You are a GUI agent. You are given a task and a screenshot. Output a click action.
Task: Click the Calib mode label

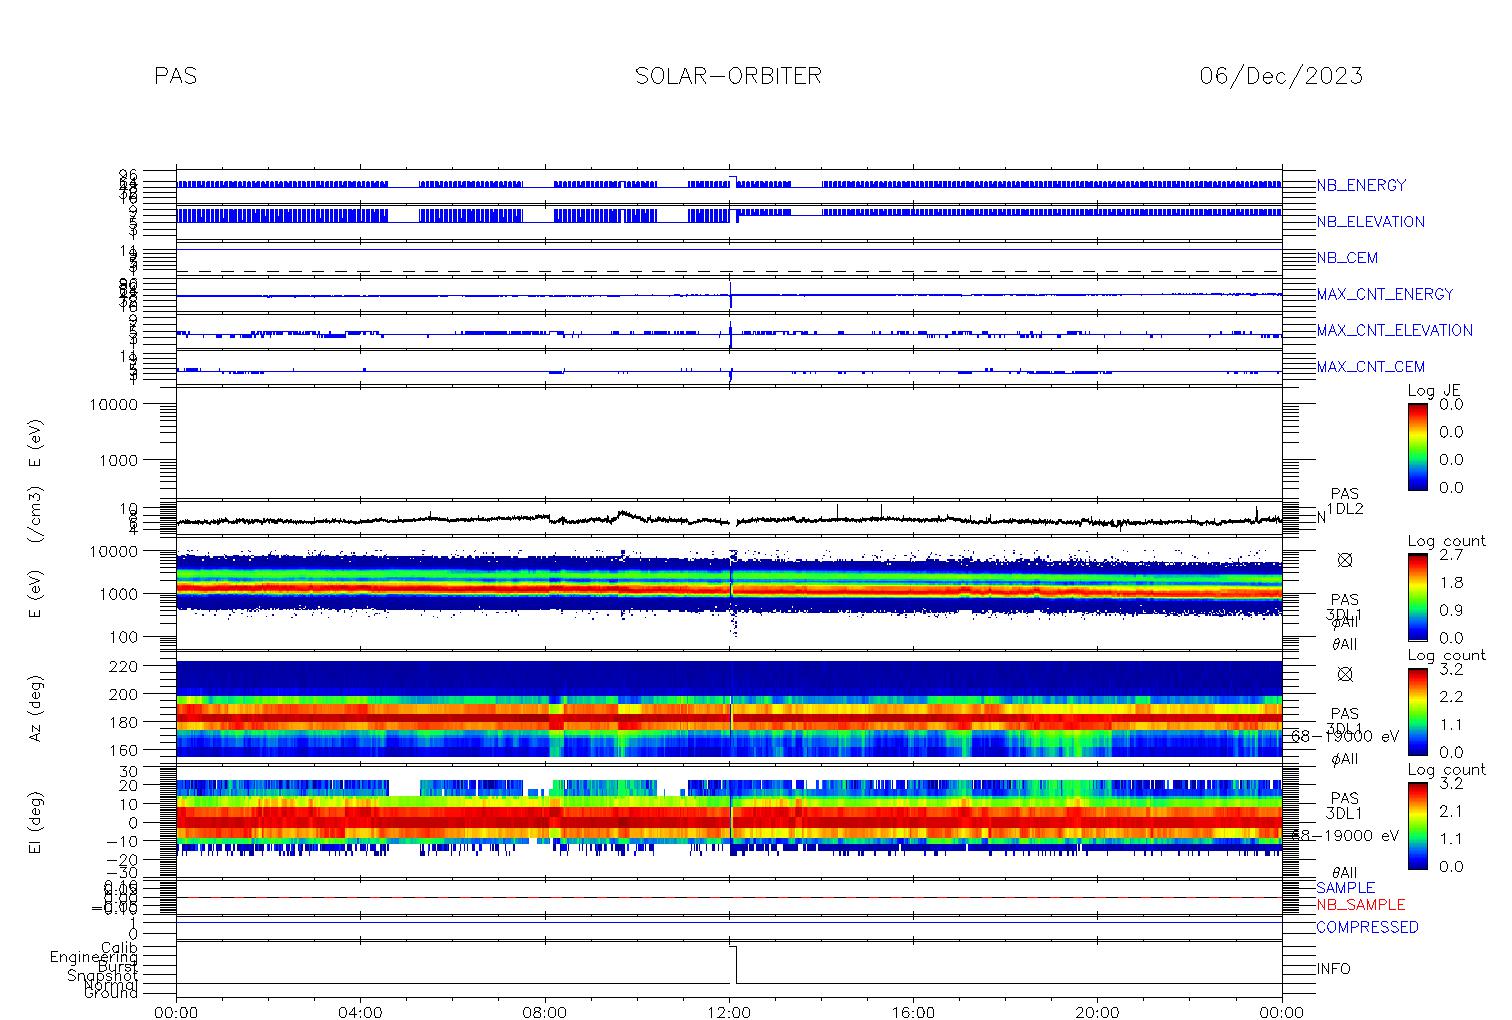(x=119, y=947)
